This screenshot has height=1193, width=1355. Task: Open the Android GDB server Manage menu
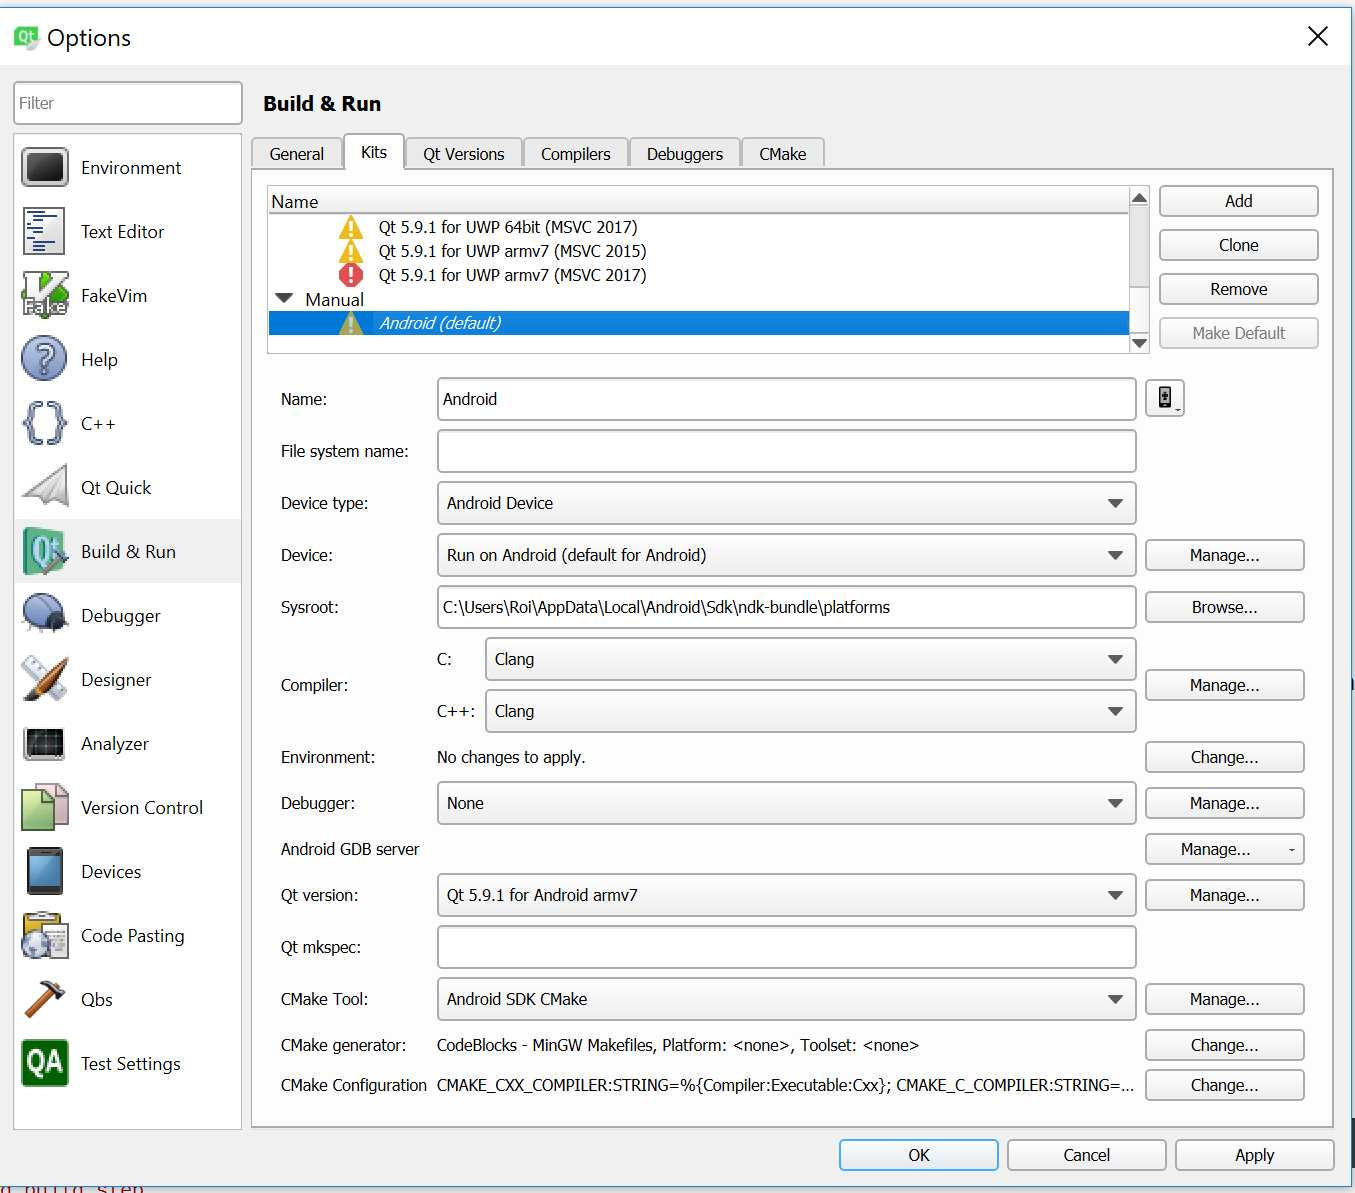[x=1224, y=849]
